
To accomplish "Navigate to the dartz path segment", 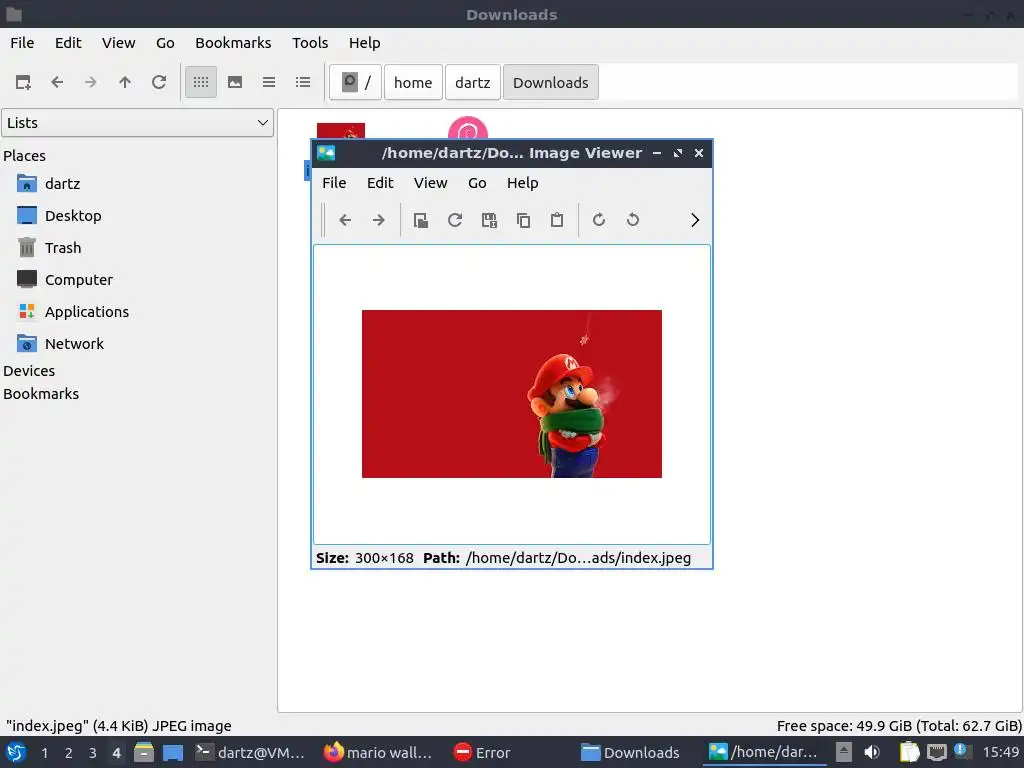I will (473, 82).
